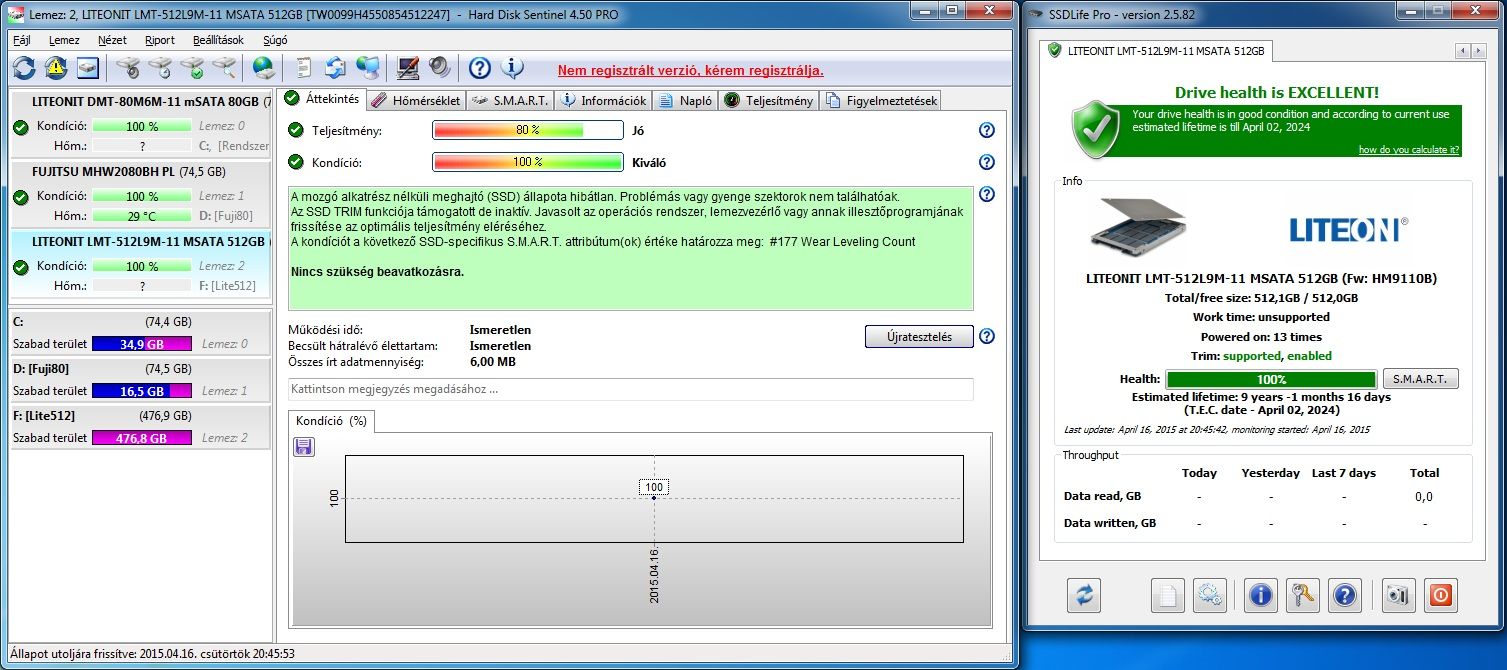Switch to the S.M.A.R.T. tab
Image resolution: width=1507 pixels, height=670 pixels.
coord(509,100)
